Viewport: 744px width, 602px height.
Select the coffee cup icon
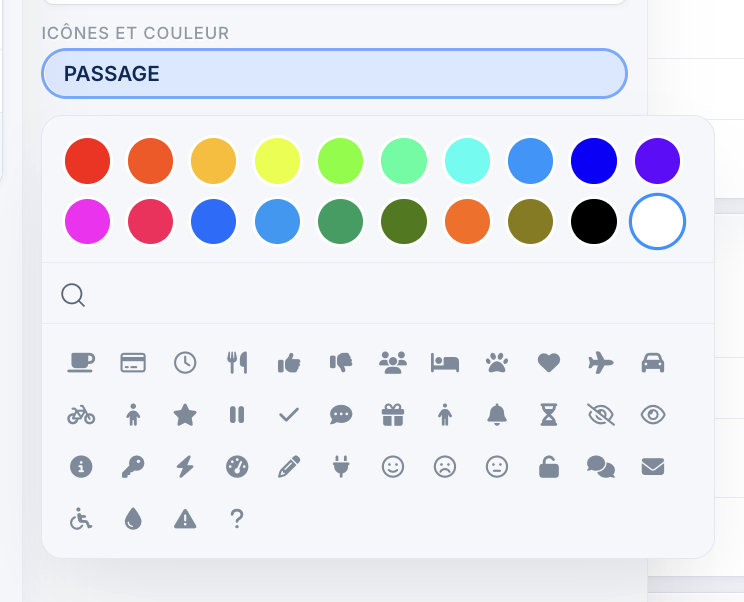(81, 363)
